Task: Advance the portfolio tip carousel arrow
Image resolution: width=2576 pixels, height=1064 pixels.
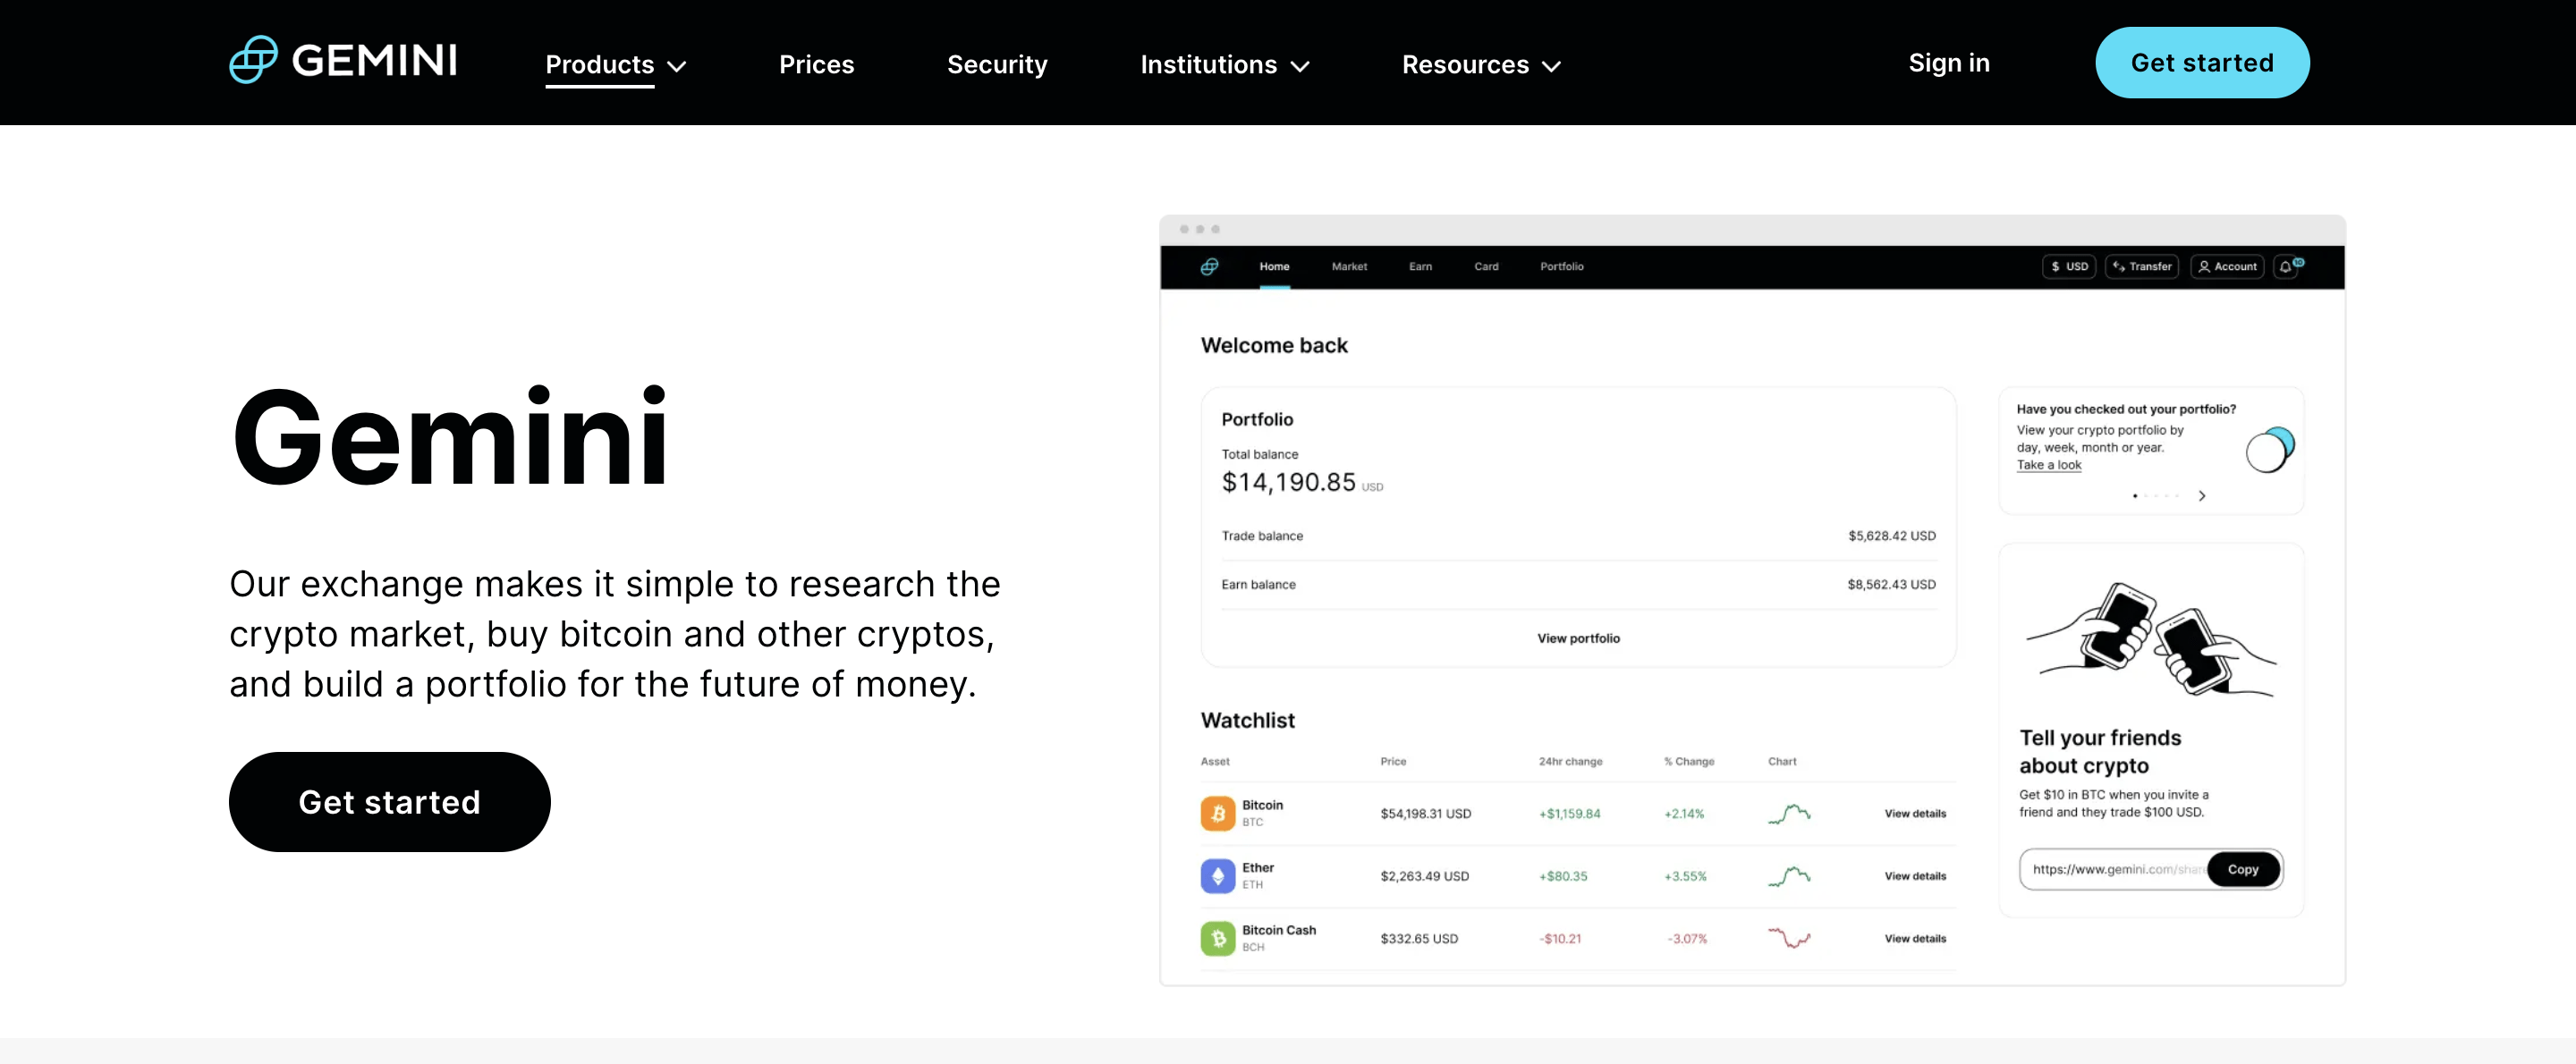Action: click(2201, 496)
